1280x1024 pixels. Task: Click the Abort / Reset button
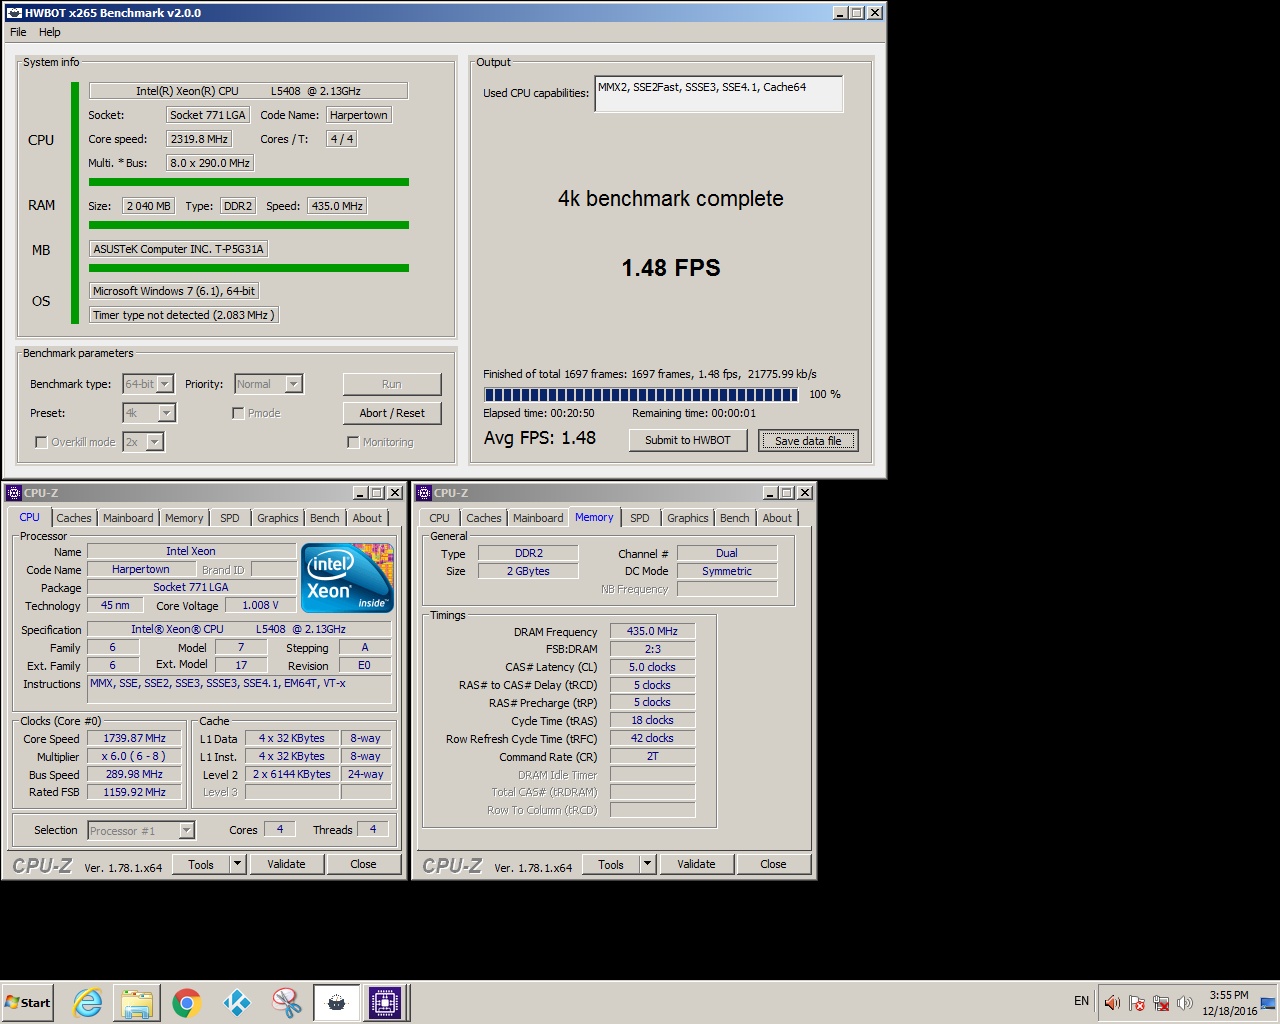pyautogui.click(x=392, y=413)
